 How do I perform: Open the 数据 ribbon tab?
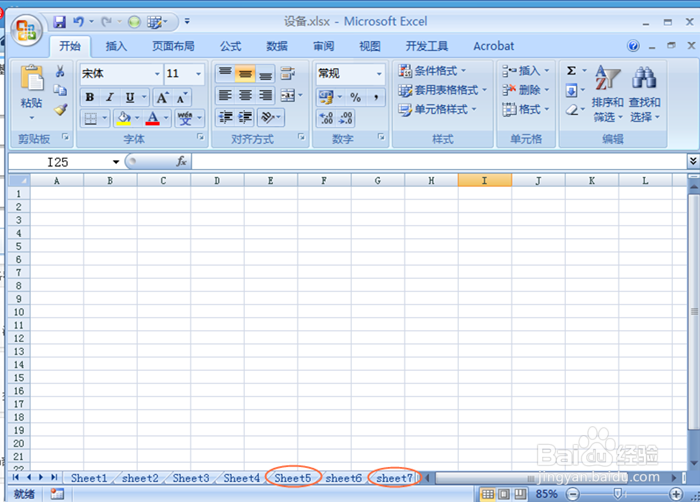277,46
